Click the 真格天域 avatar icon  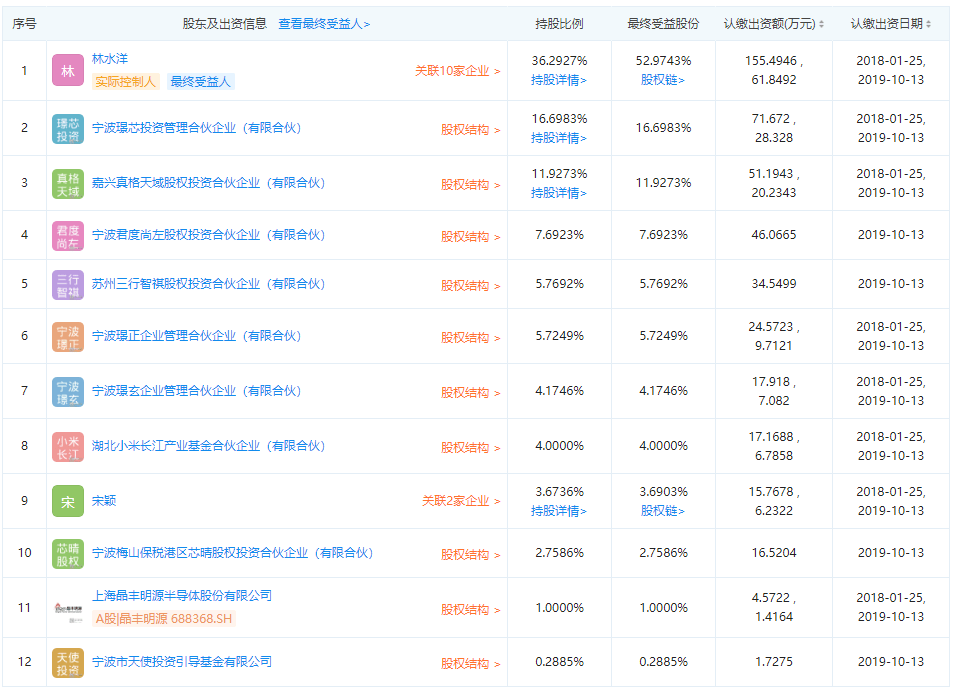point(66,182)
